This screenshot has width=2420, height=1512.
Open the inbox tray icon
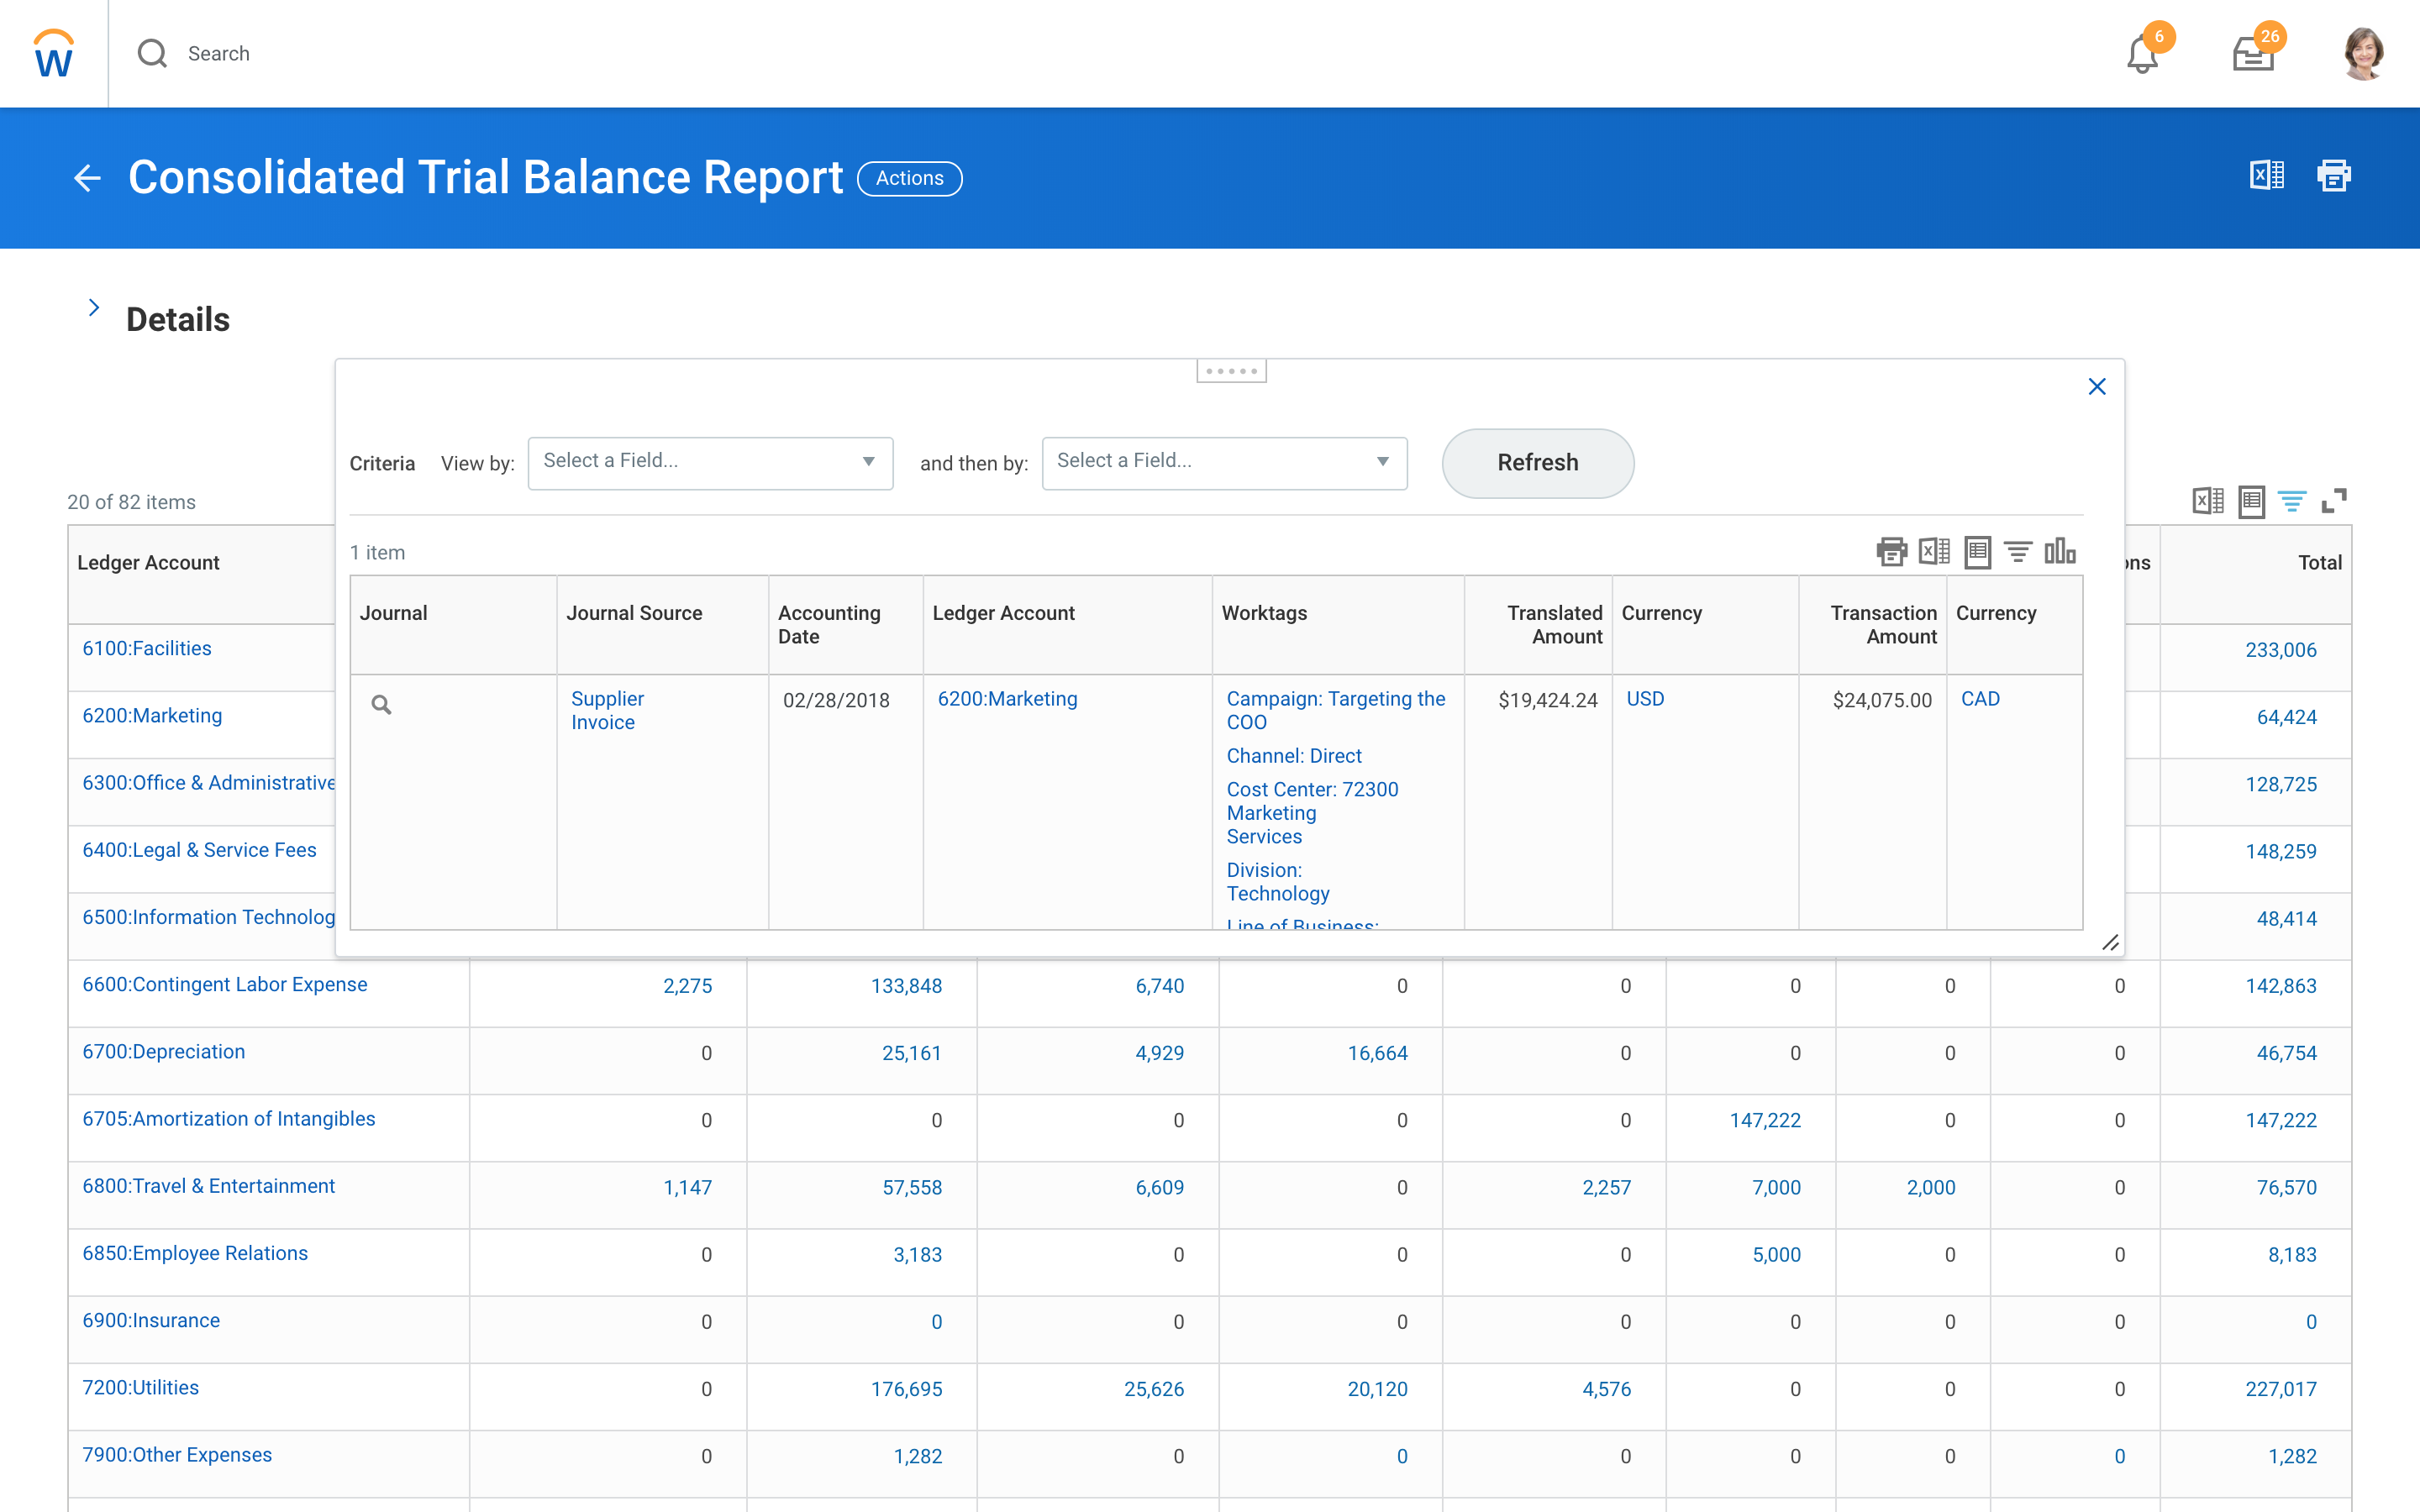pos(2253,55)
